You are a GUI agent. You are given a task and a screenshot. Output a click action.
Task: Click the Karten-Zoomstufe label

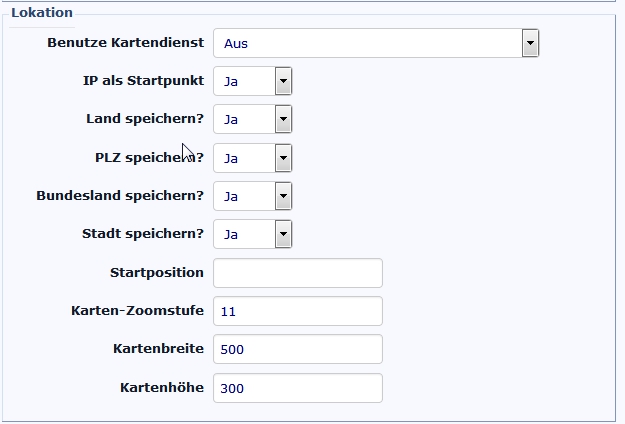click(x=138, y=310)
